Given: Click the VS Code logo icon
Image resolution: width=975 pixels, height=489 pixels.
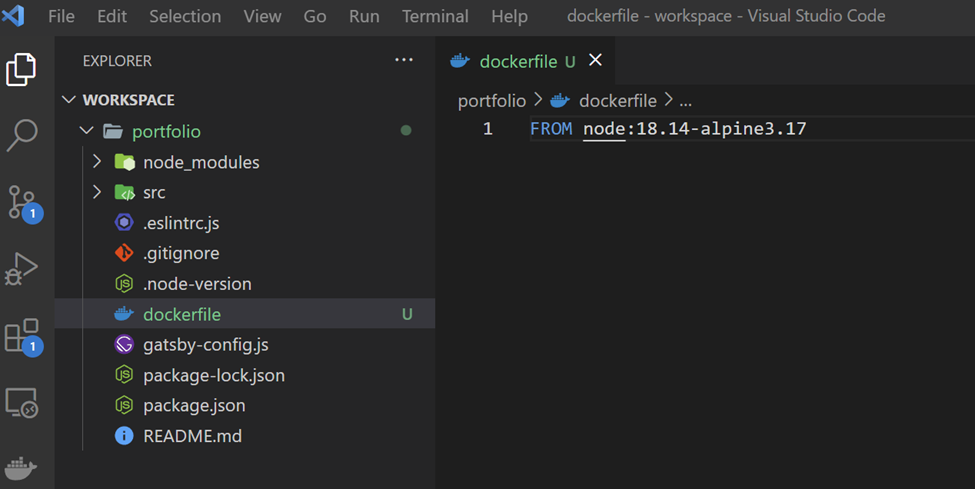Looking at the screenshot, I should pyautogui.click(x=13, y=15).
